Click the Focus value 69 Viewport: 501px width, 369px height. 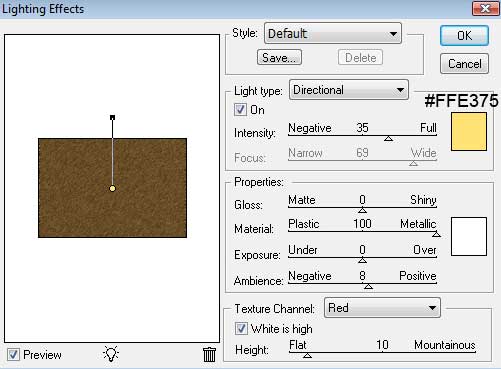(x=362, y=153)
